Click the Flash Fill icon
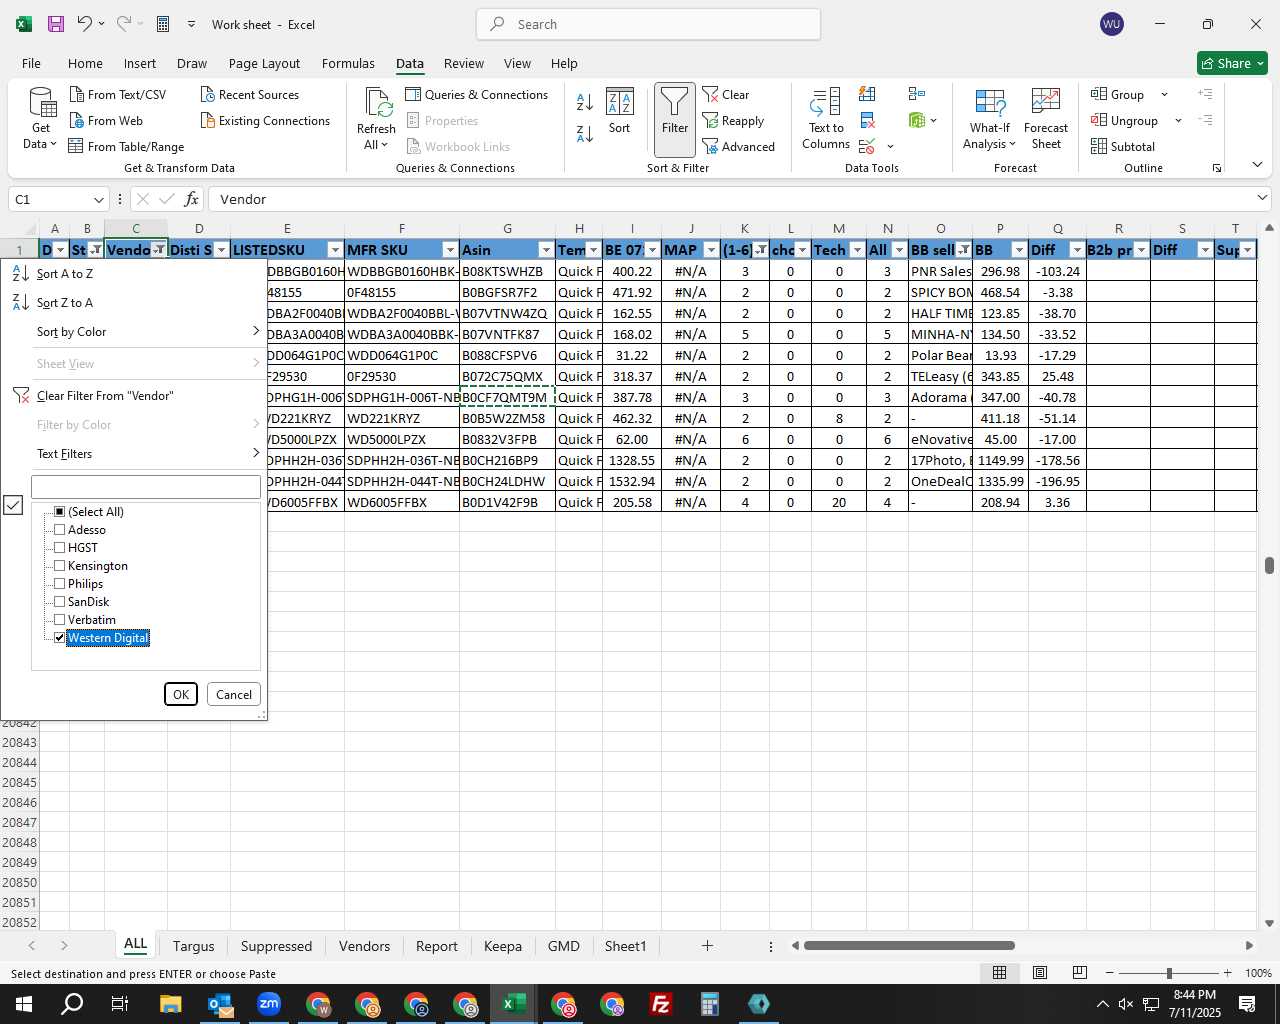Image resolution: width=1280 pixels, height=1024 pixels. click(867, 94)
